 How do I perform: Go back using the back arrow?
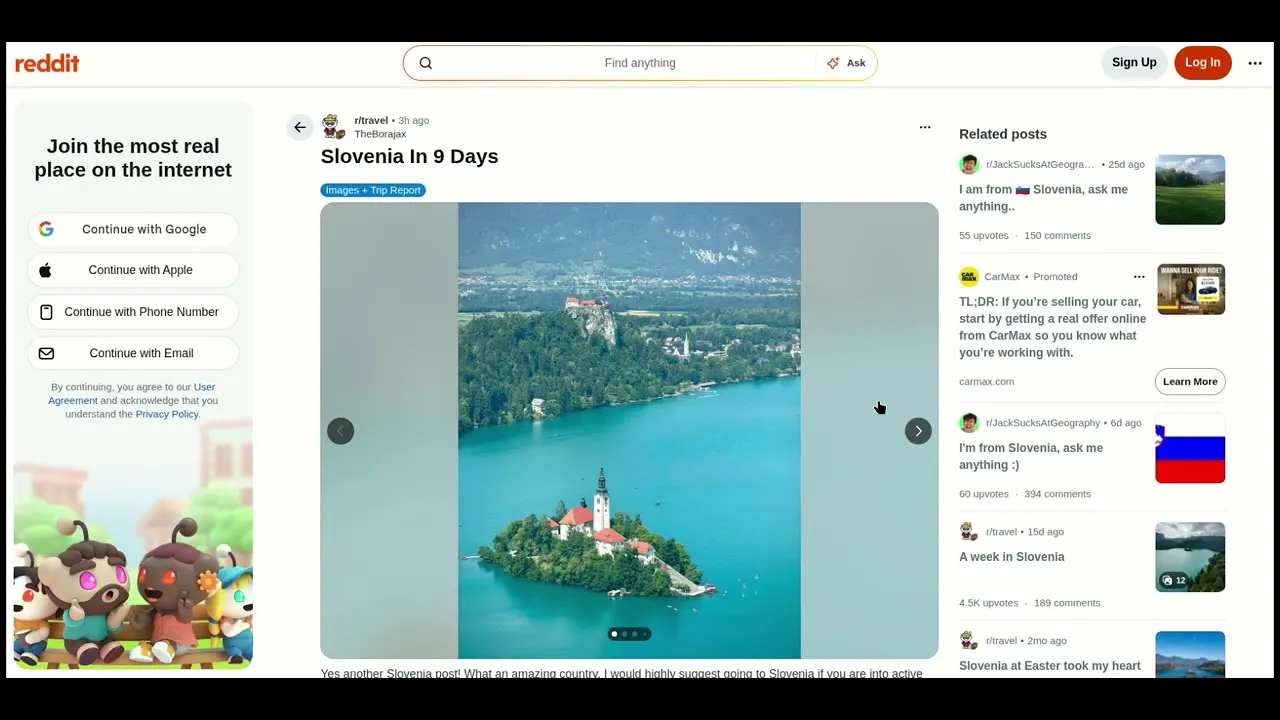300,127
